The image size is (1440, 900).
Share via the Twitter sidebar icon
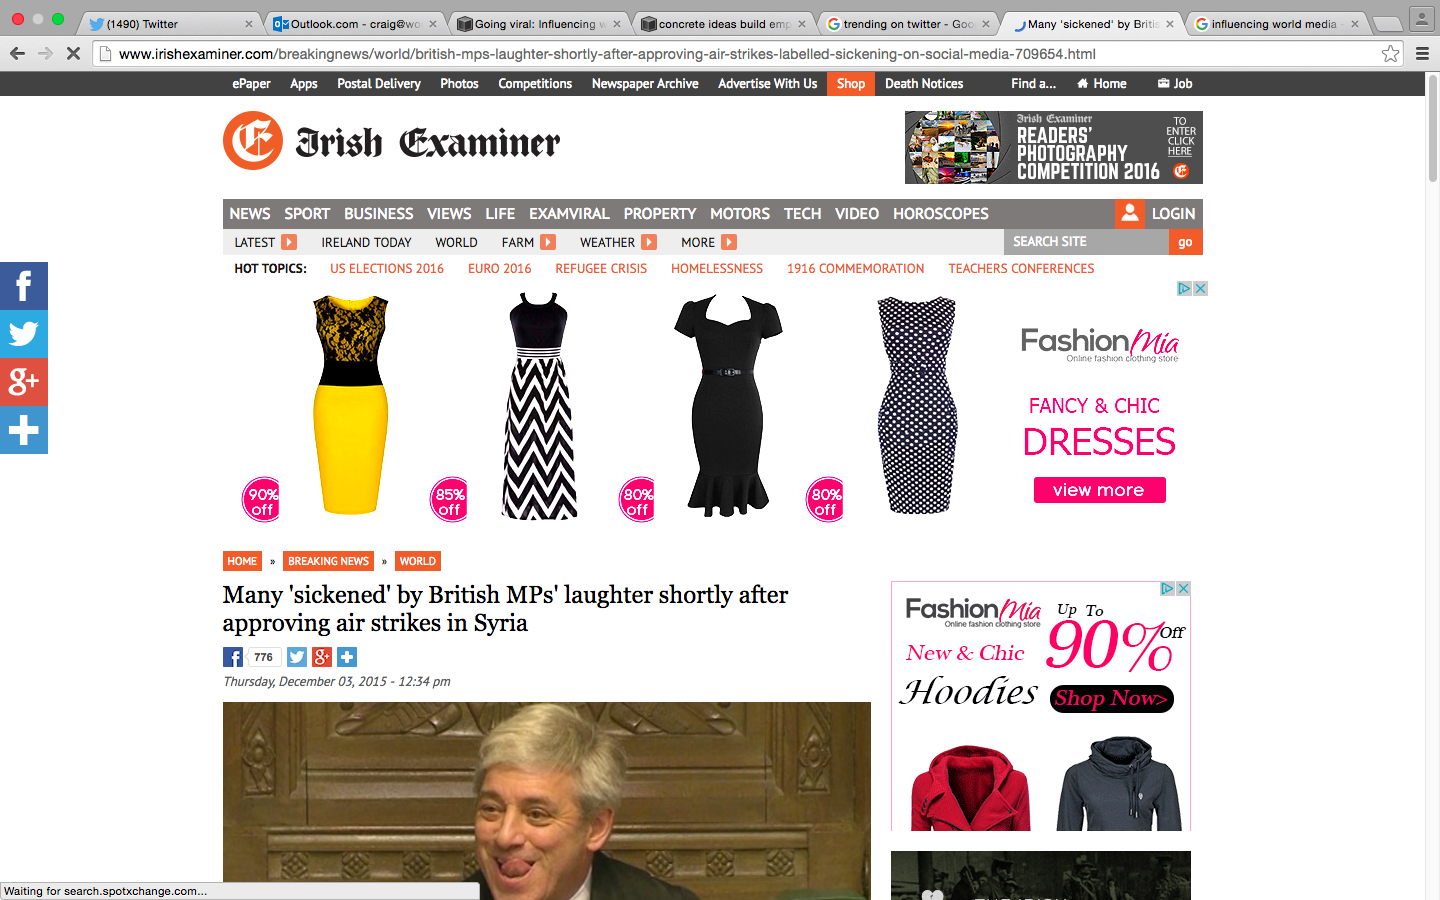24,334
